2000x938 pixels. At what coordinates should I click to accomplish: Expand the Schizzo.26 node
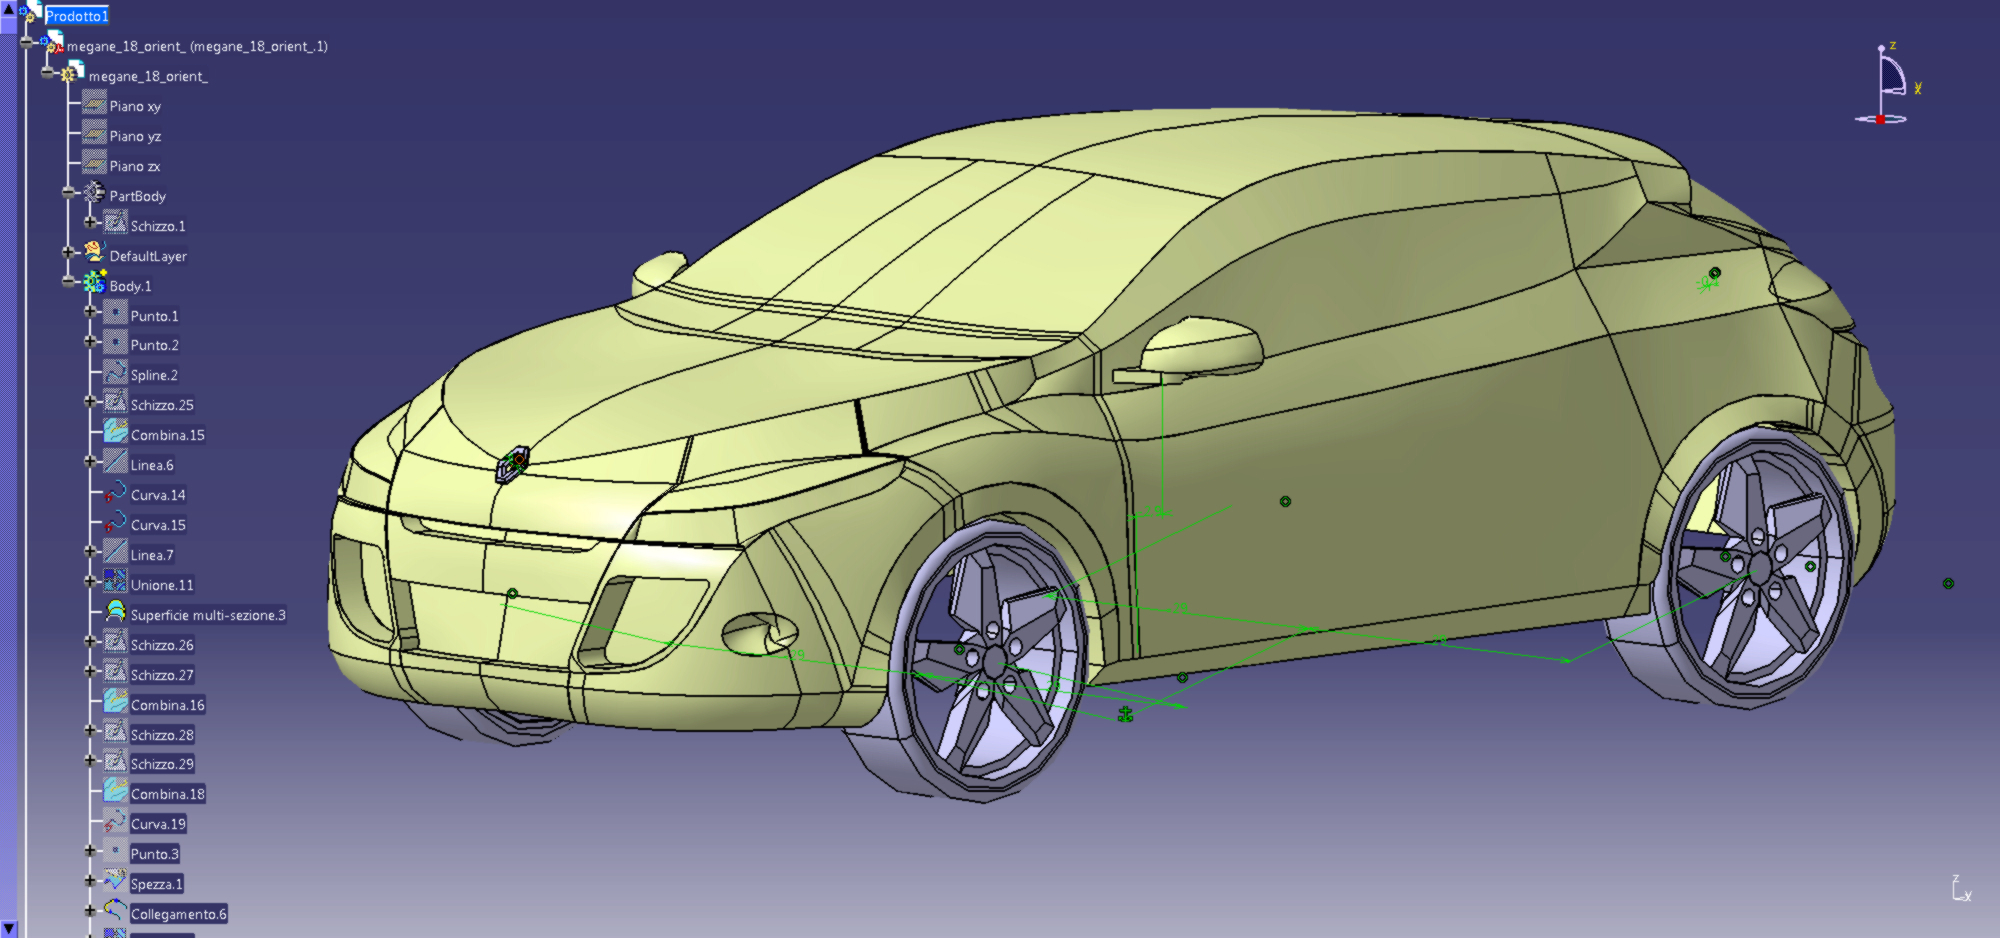tap(91, 641)
